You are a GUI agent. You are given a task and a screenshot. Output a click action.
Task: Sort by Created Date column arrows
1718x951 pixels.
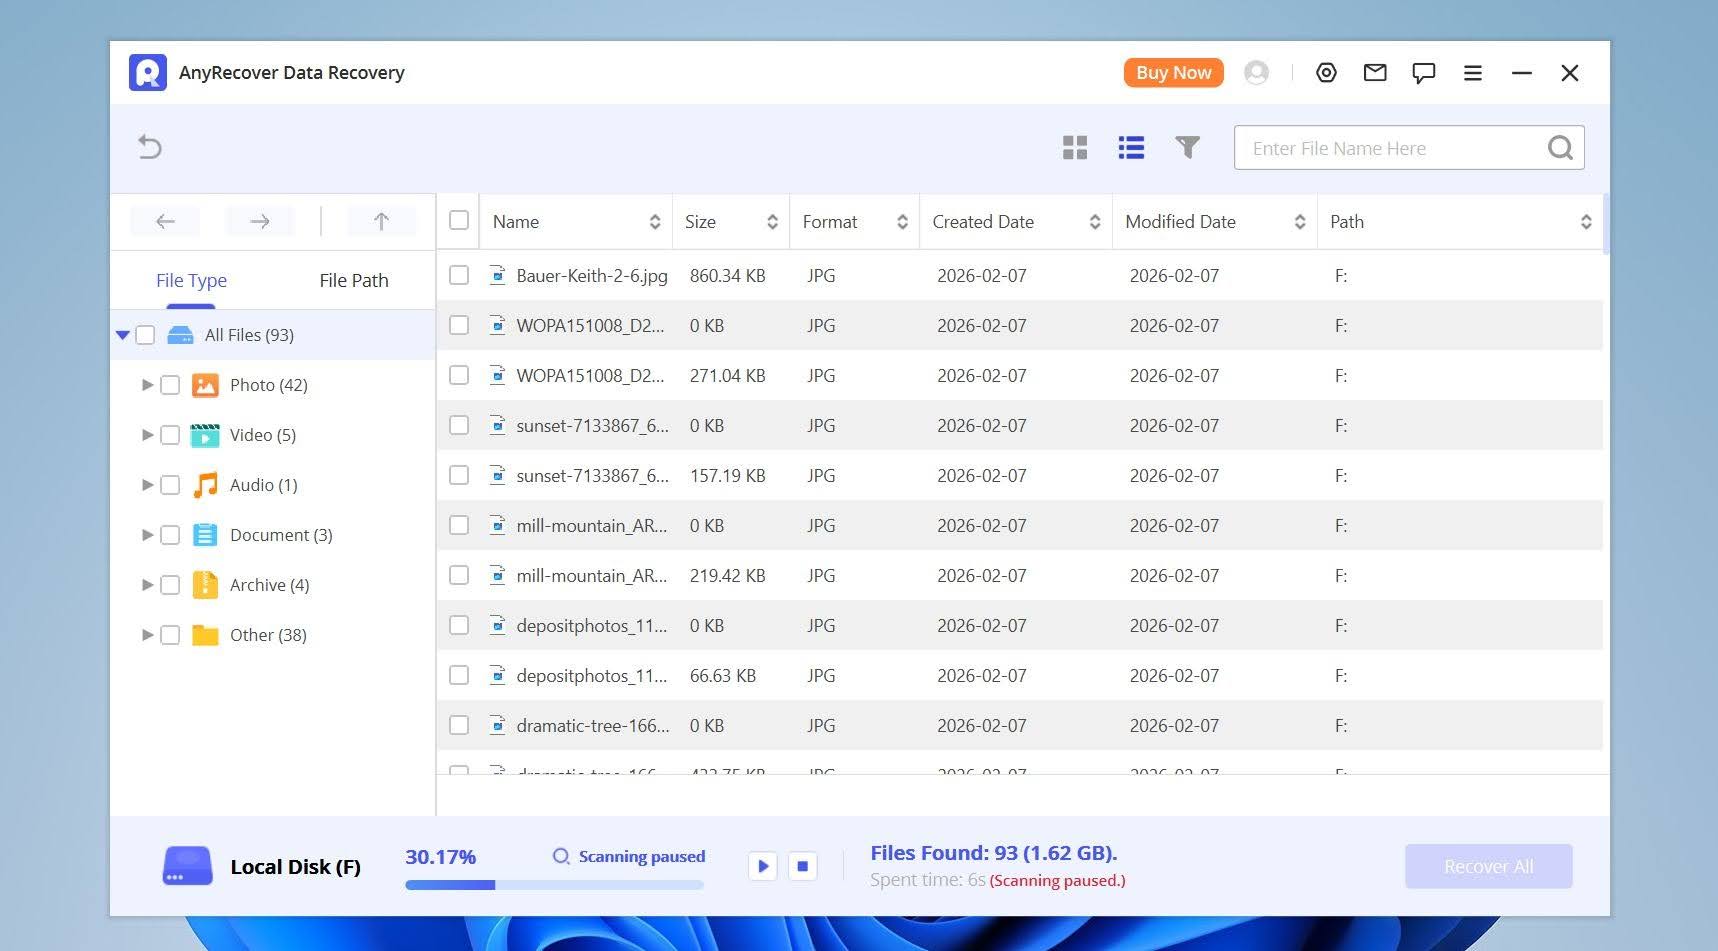coord(1094,222)
